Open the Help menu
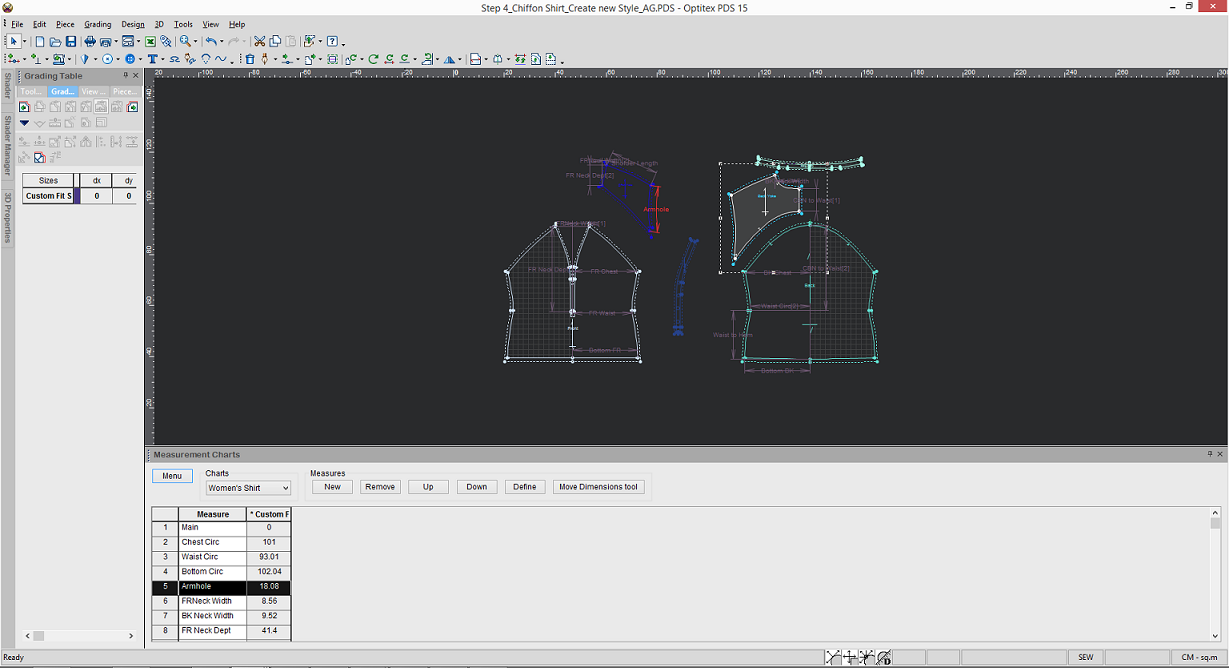This screenshot has width=1229, height=668. (237, 24)
